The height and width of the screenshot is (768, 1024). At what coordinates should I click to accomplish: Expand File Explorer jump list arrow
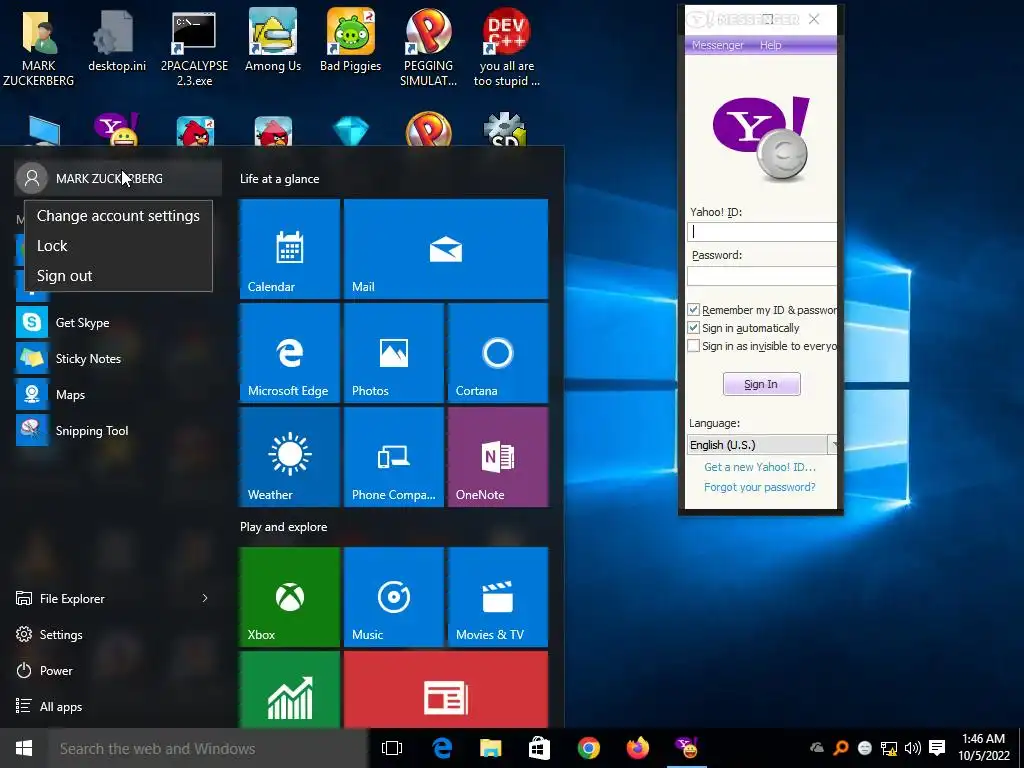205,598
